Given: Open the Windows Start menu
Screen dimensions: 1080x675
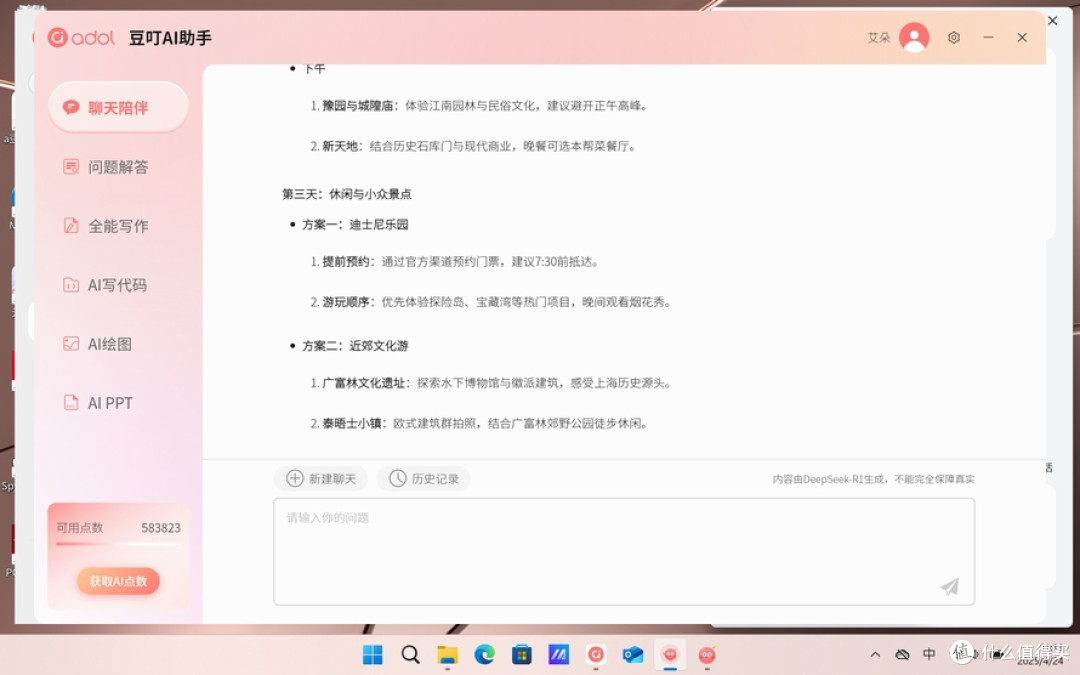Looking at the screenshot, I should pos(373,654).
